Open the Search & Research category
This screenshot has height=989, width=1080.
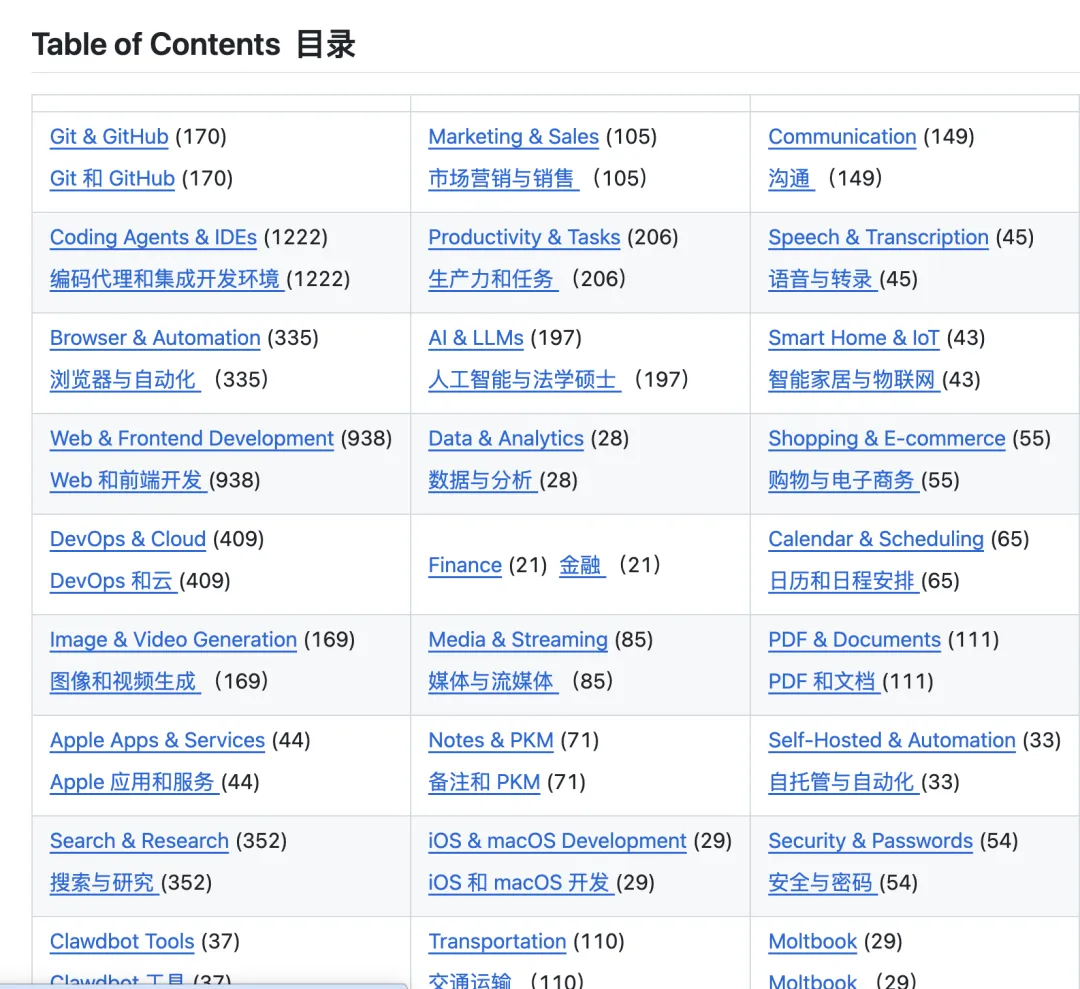139,840
